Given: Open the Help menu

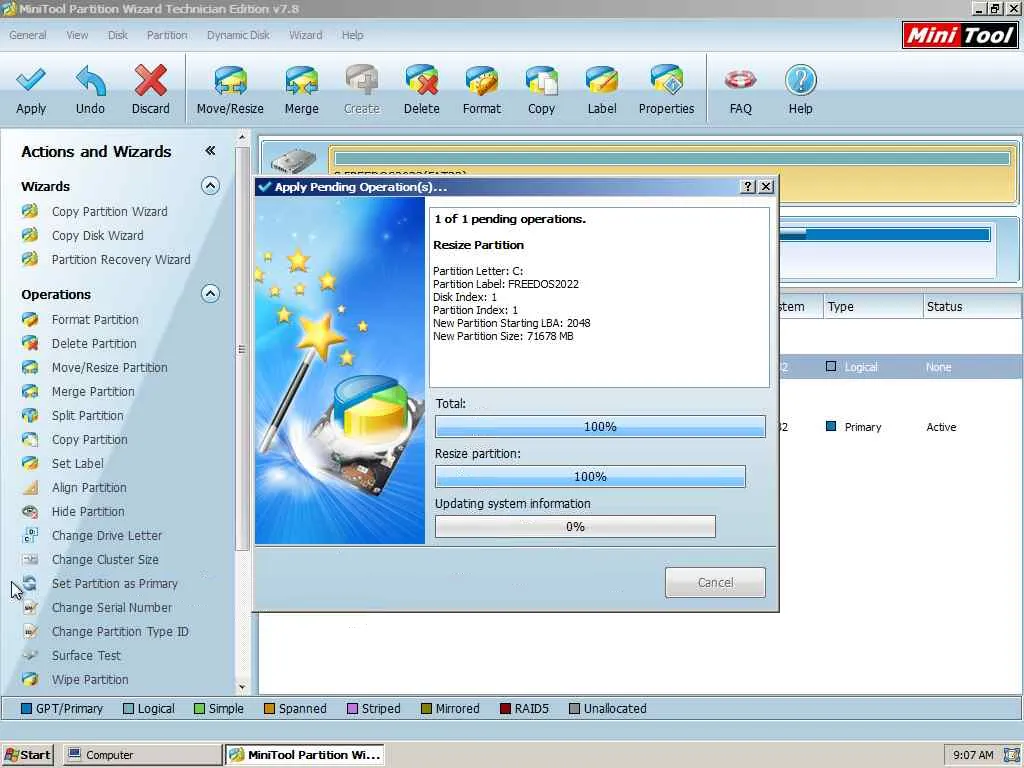Looking at the screenshot, I should (x=353, y=35).
